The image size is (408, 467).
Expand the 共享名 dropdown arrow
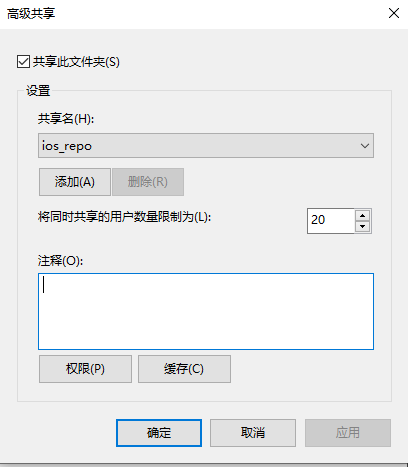click(x=365, y=146)
